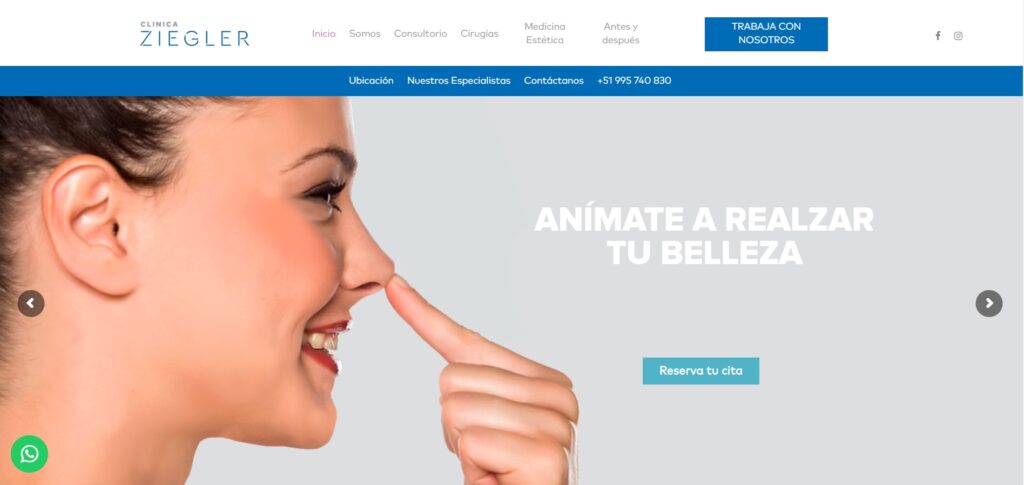Click the Anímate a realzar tu belleza headline
This screenshot has height=485, width=1024.
704,236
